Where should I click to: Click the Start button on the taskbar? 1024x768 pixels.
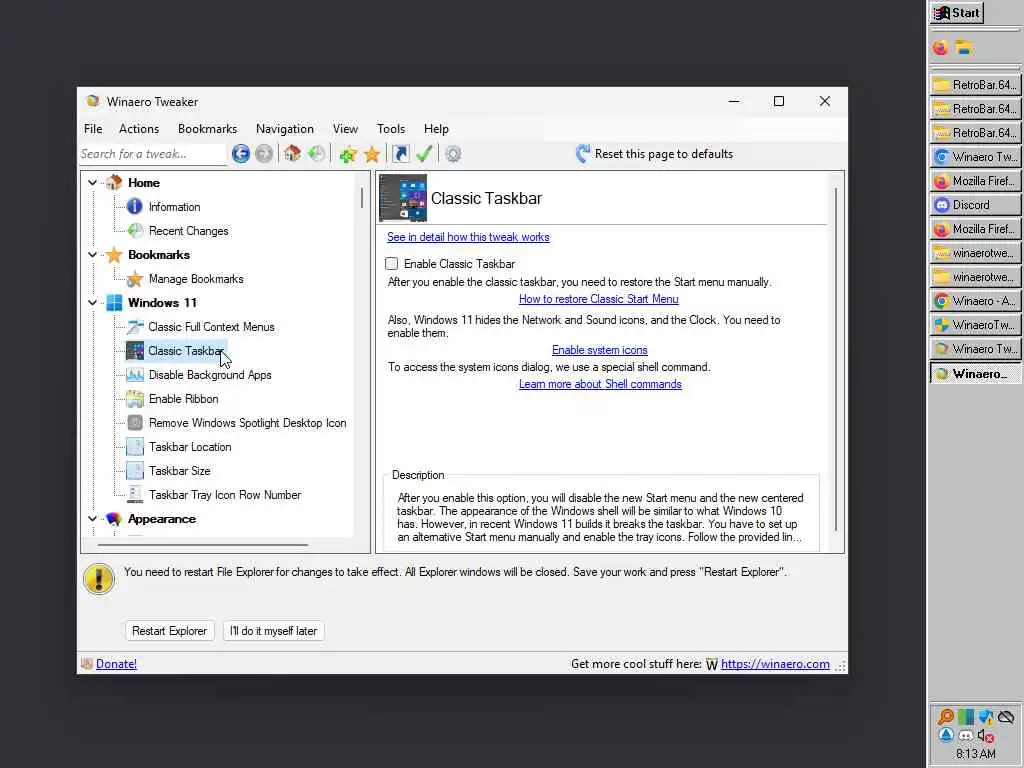point(957,13)
